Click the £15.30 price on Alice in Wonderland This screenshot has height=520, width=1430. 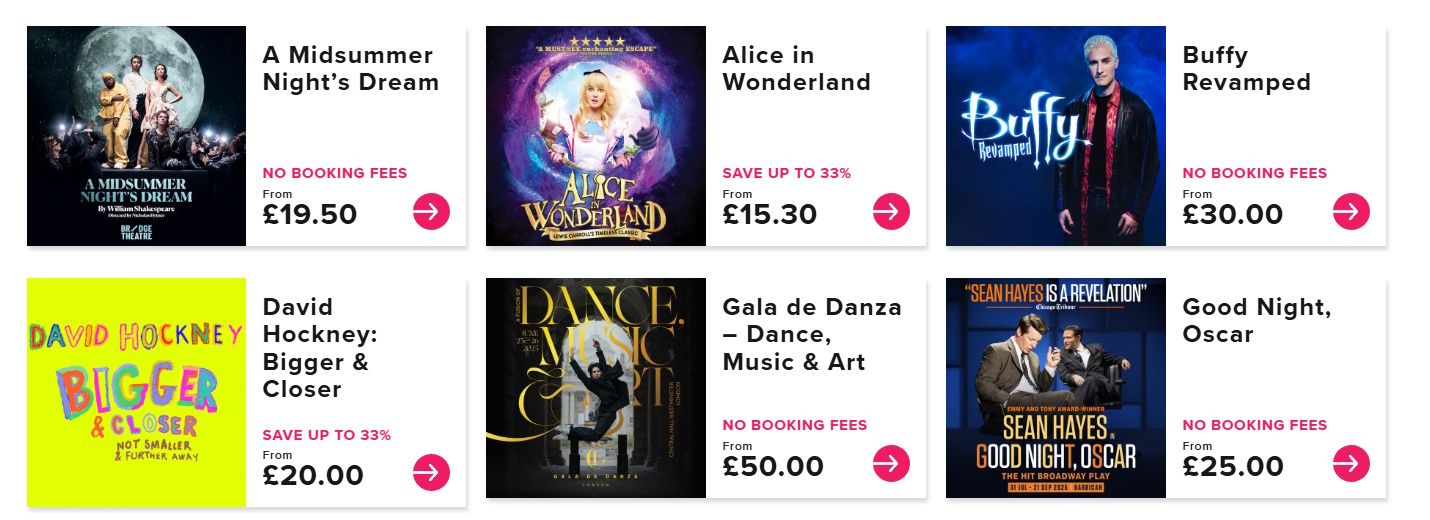pyautogui.click(x=770, y=215)
